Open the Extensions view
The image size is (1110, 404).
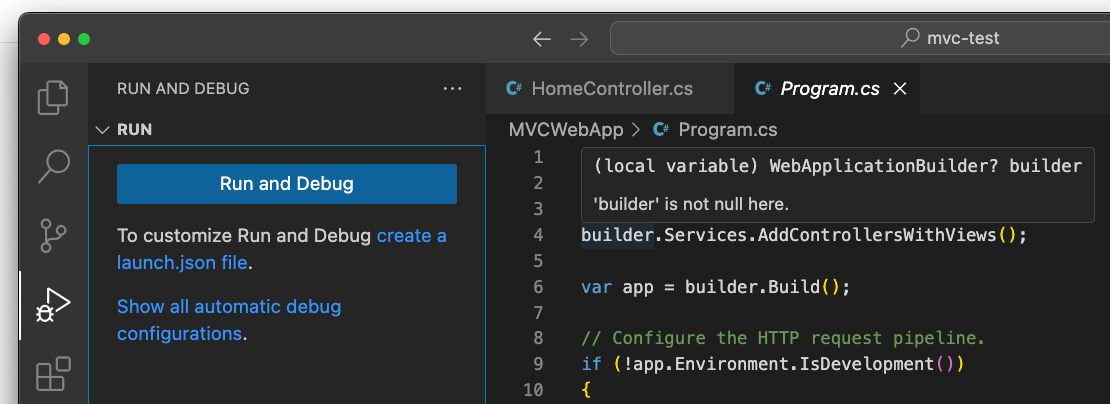coord(53,374)
